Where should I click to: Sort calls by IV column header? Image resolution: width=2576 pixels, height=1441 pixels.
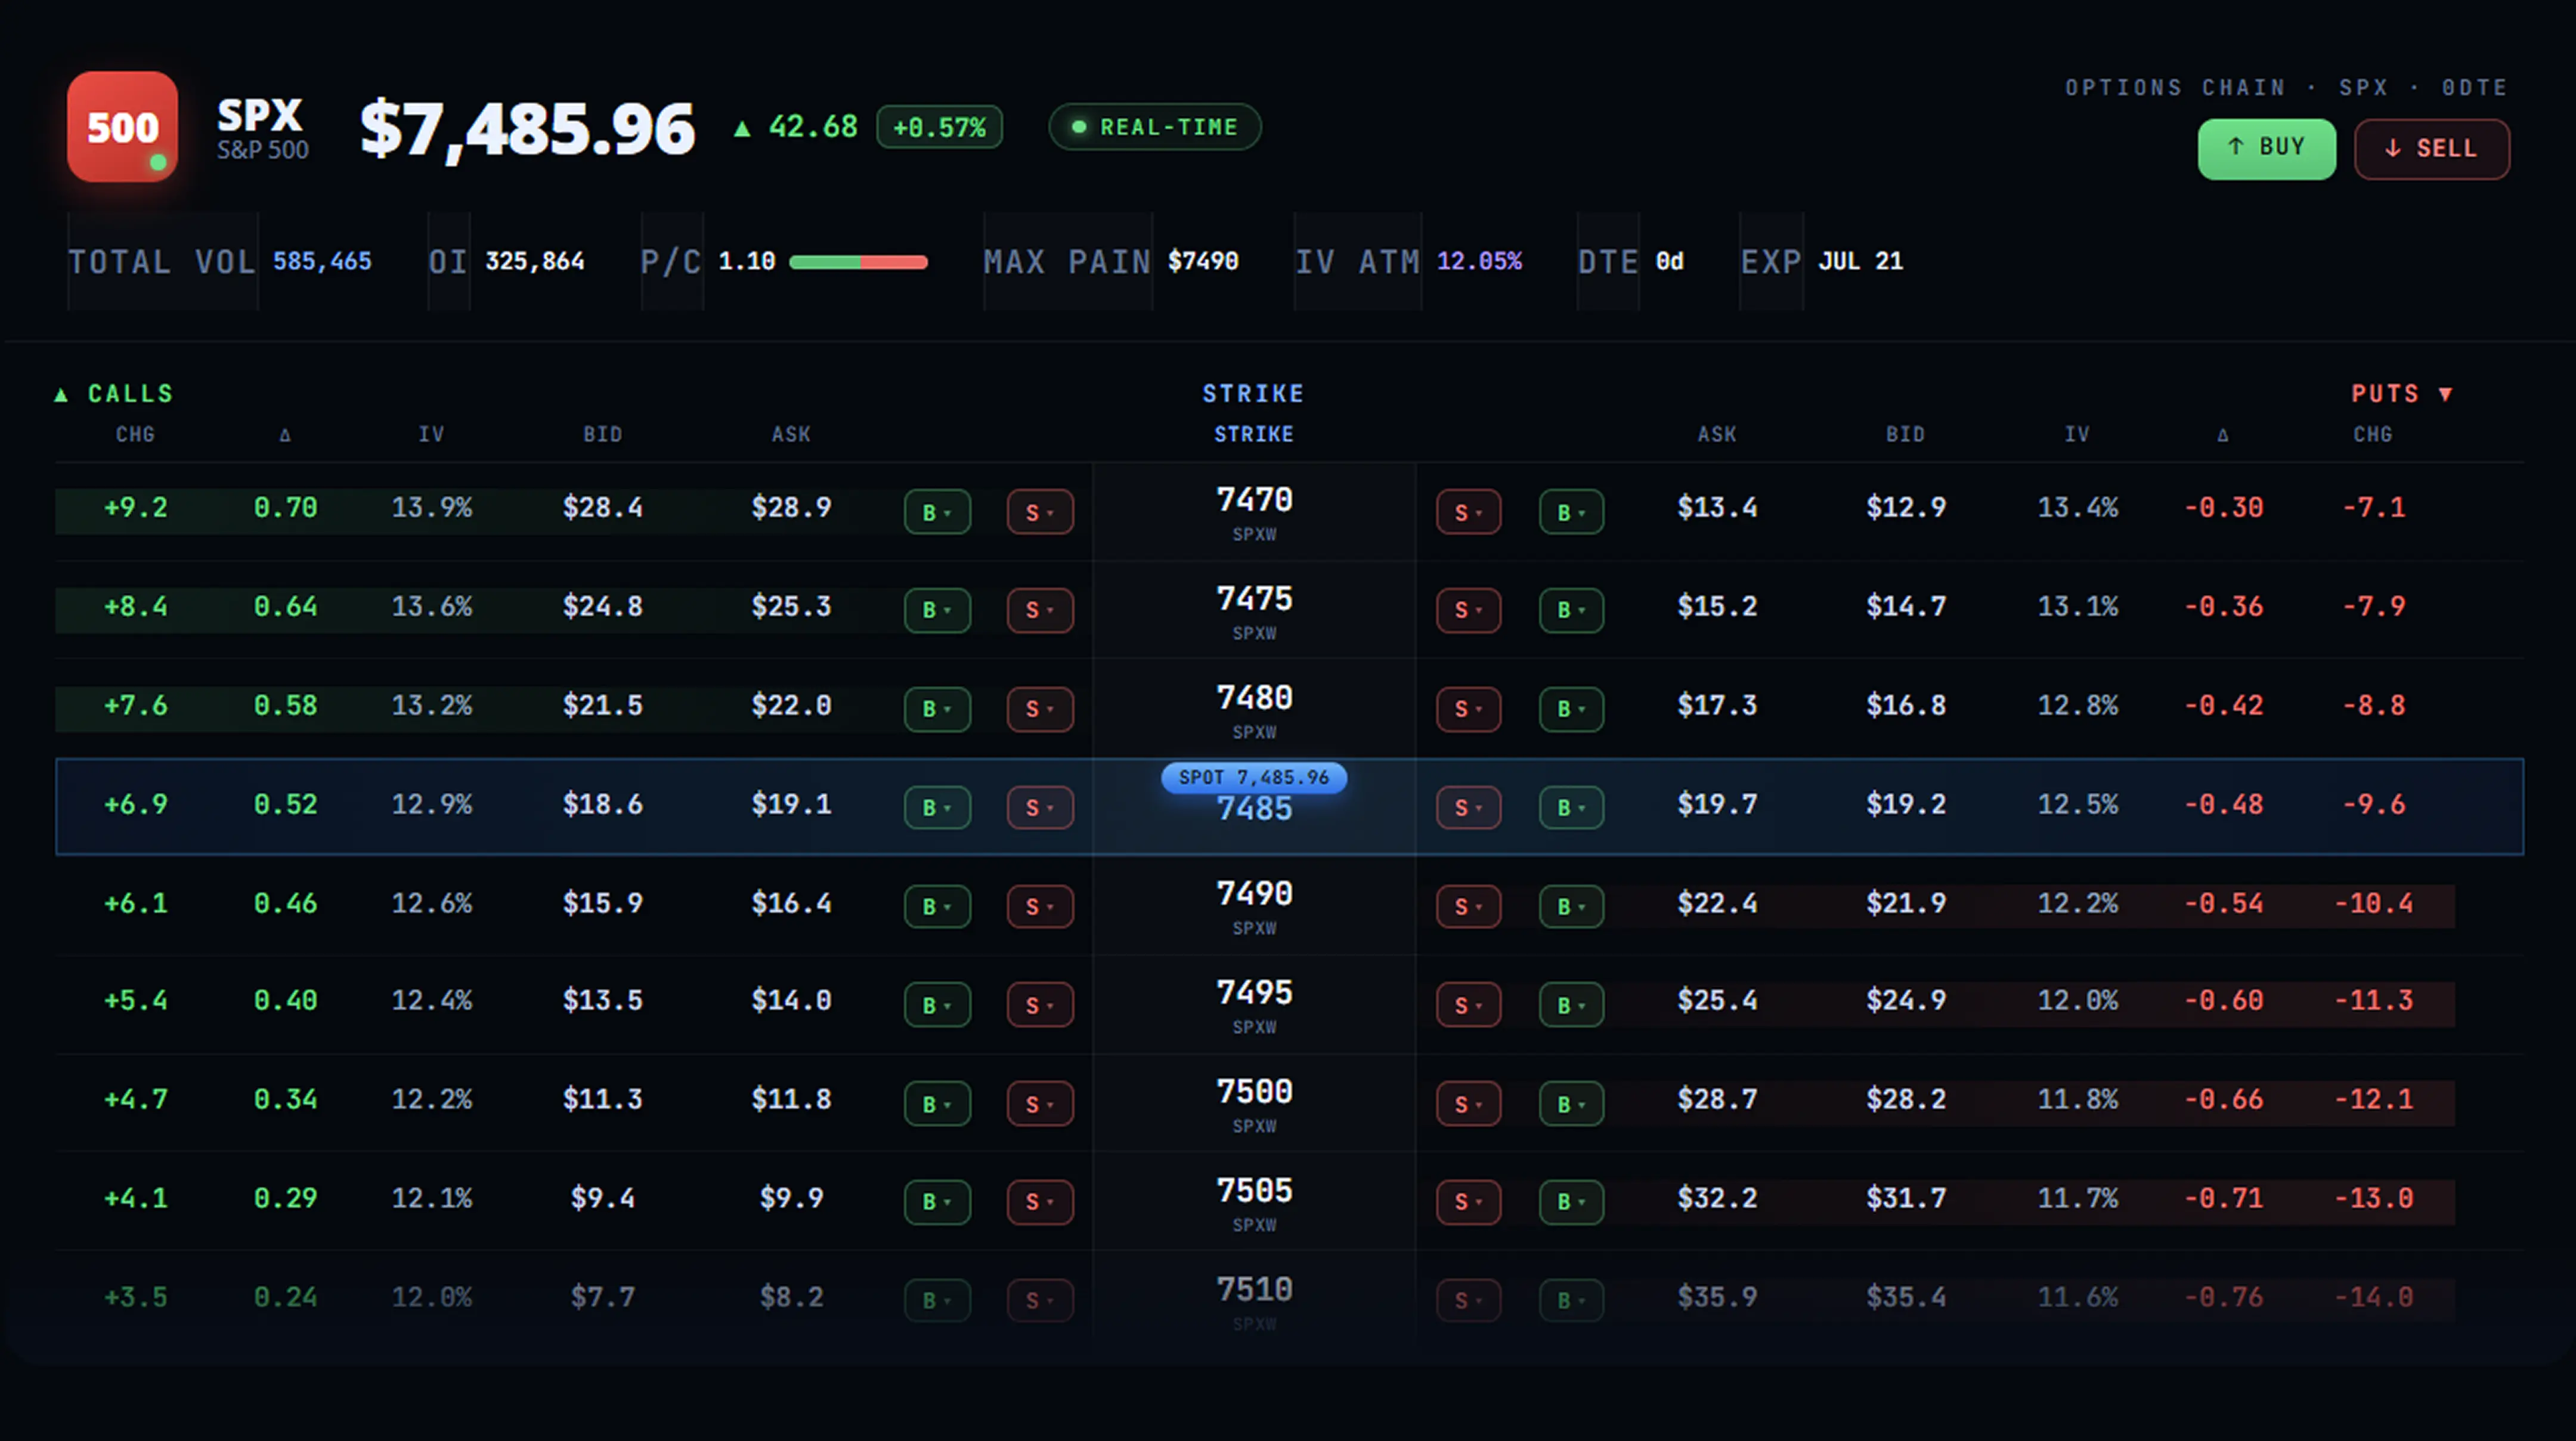(431, 435)
